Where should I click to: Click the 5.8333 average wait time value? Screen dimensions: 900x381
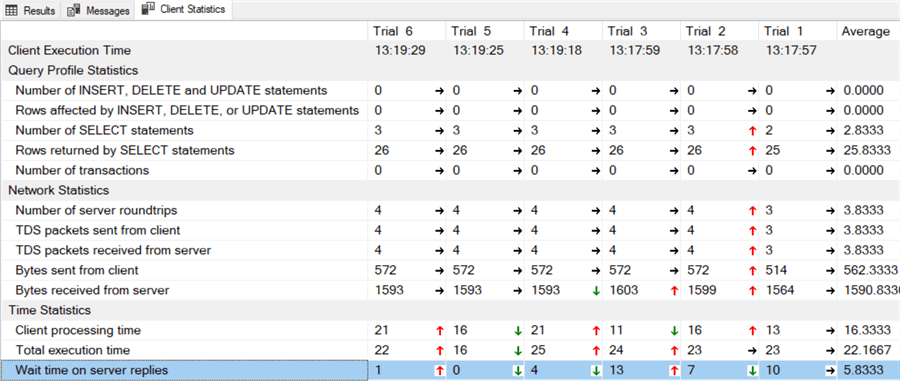863,370
